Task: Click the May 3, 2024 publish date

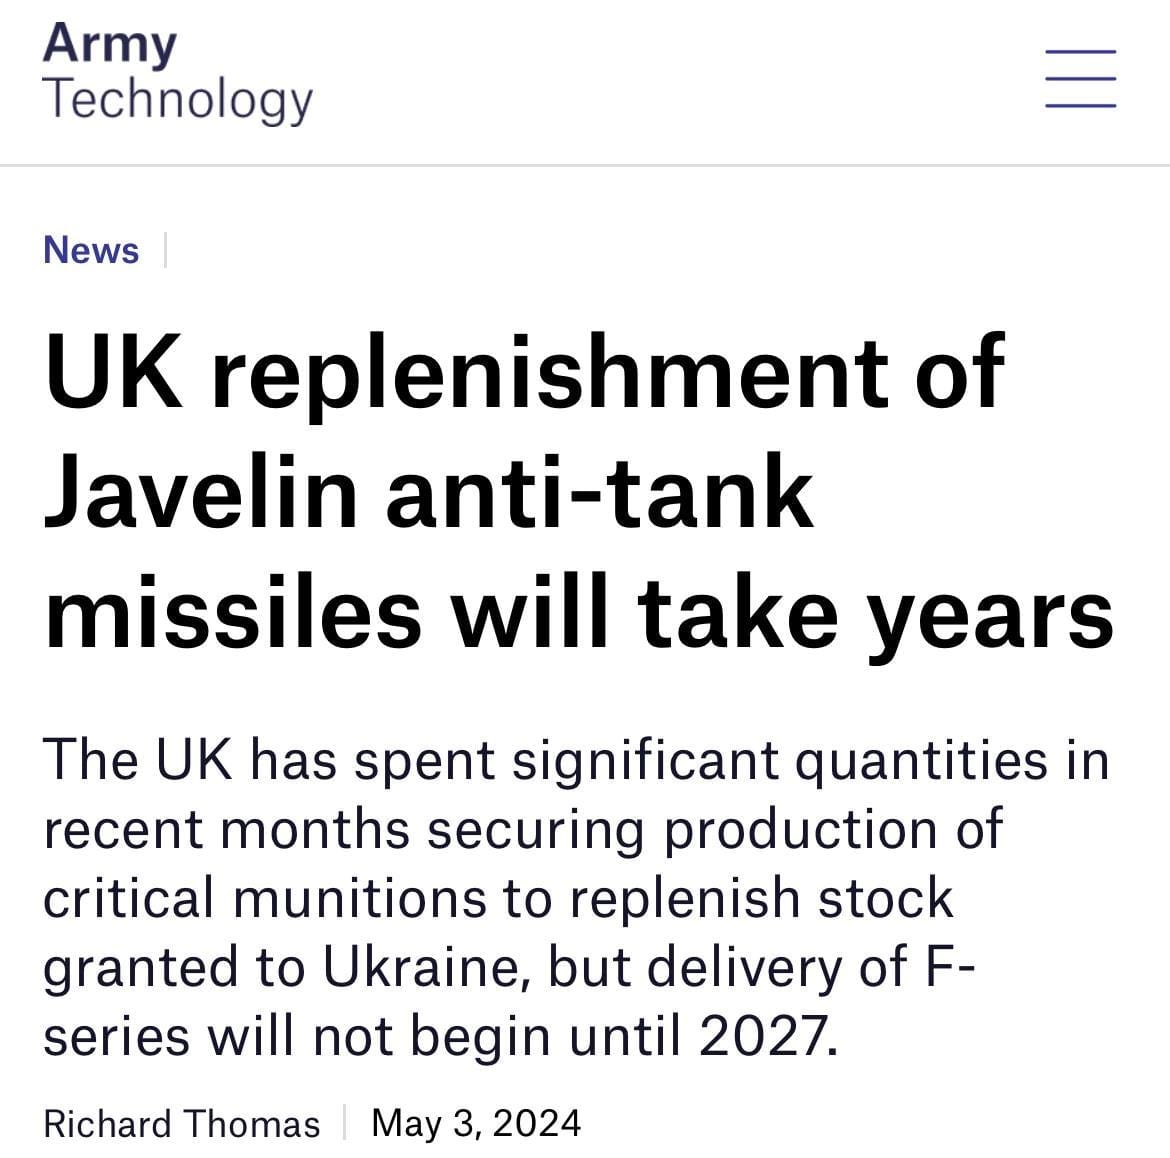Action: (476, 1124)
